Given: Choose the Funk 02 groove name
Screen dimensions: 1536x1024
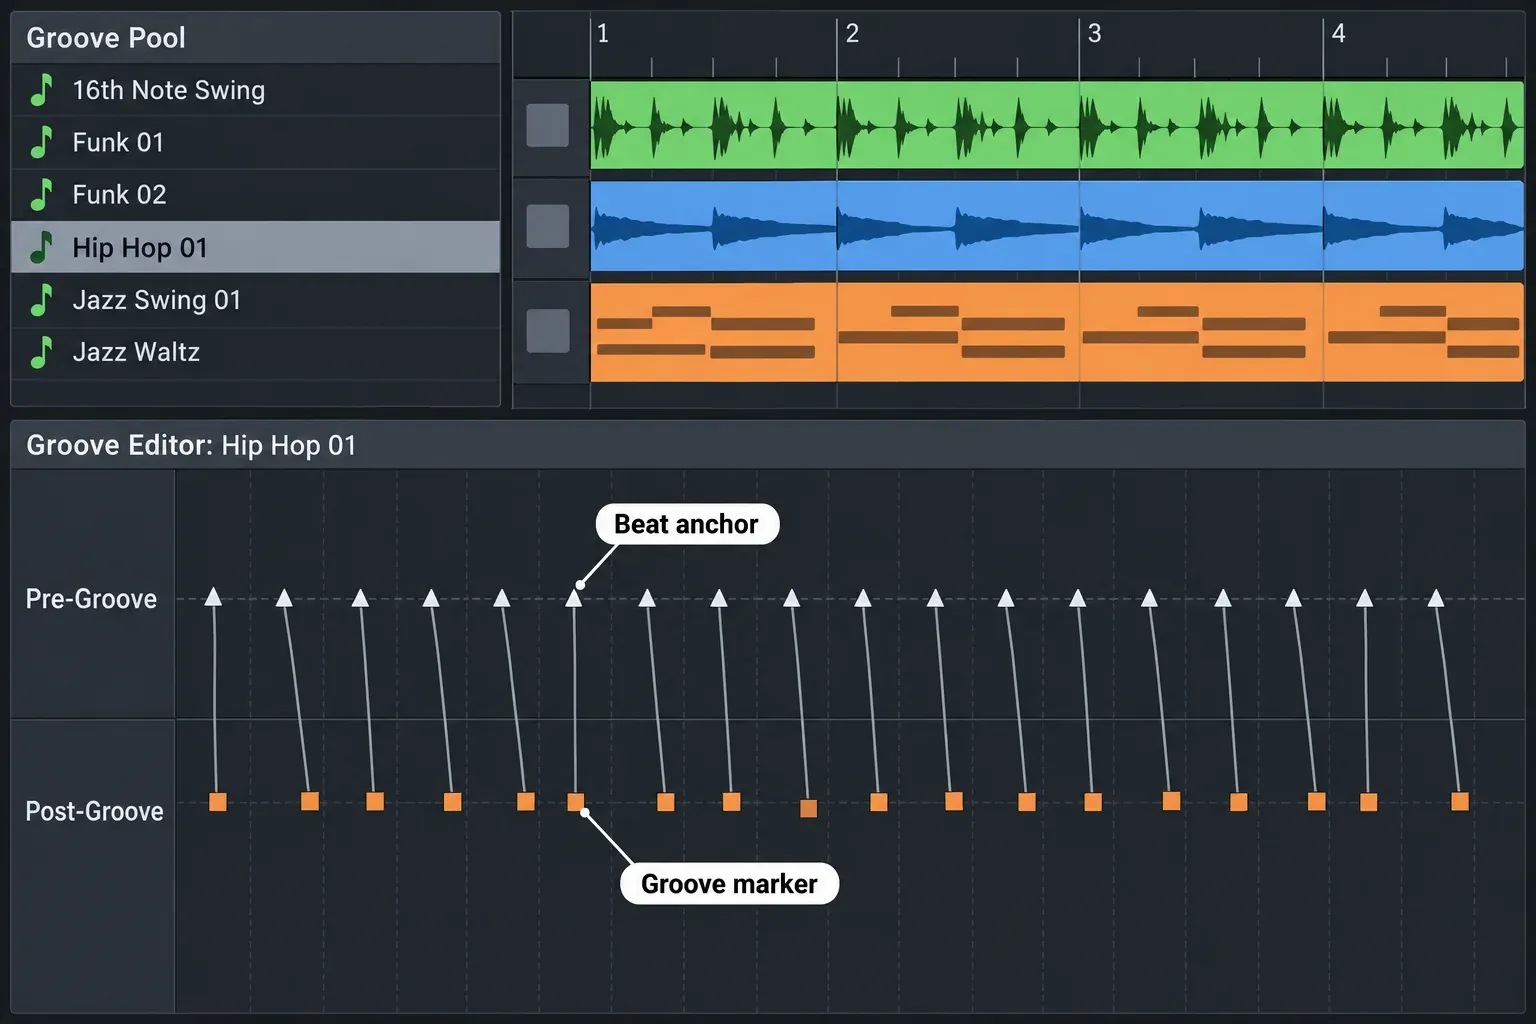Looking at the screenshot, I should [119, 194].
